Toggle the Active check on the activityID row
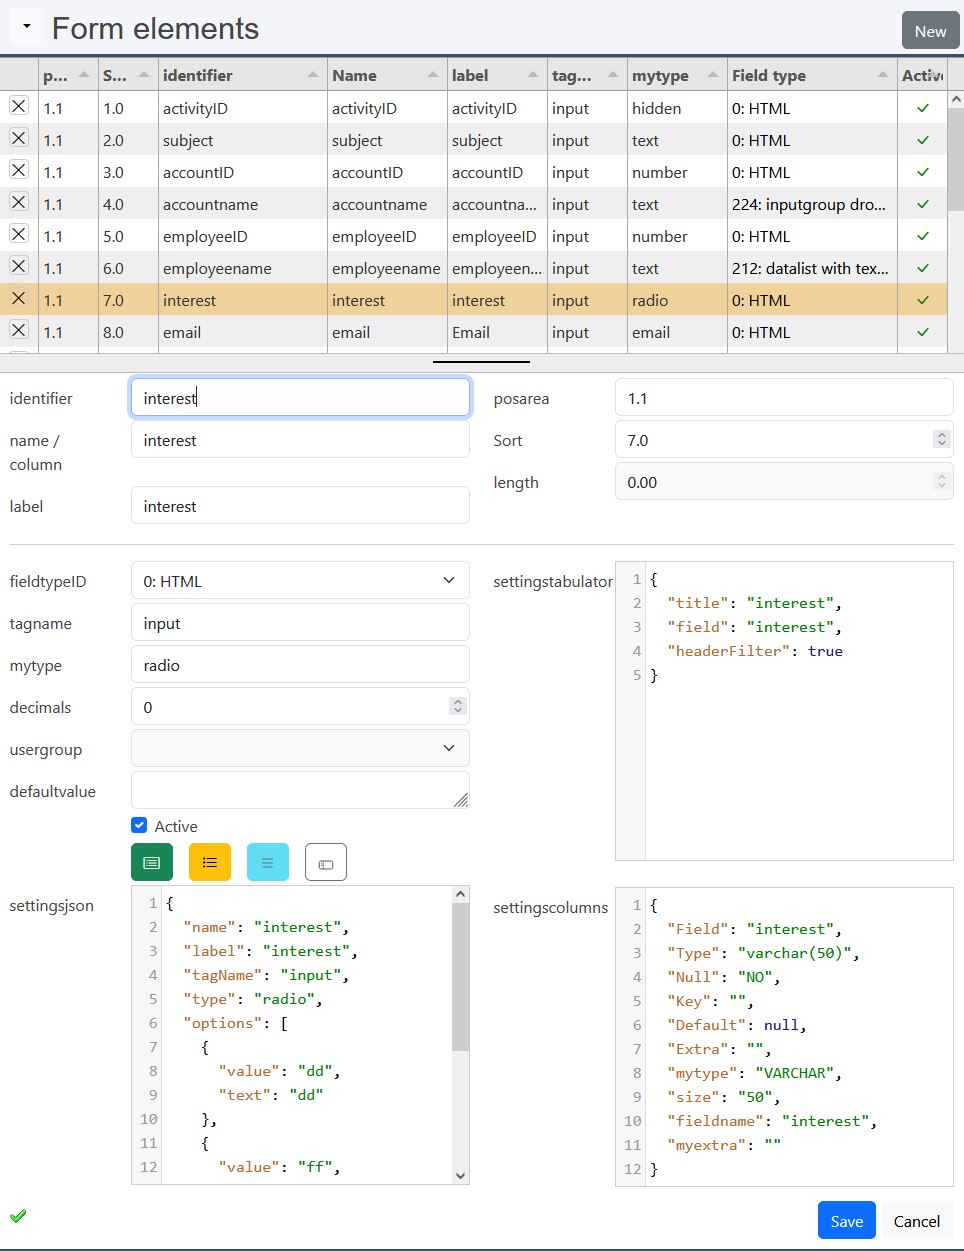 pos(921,108)
